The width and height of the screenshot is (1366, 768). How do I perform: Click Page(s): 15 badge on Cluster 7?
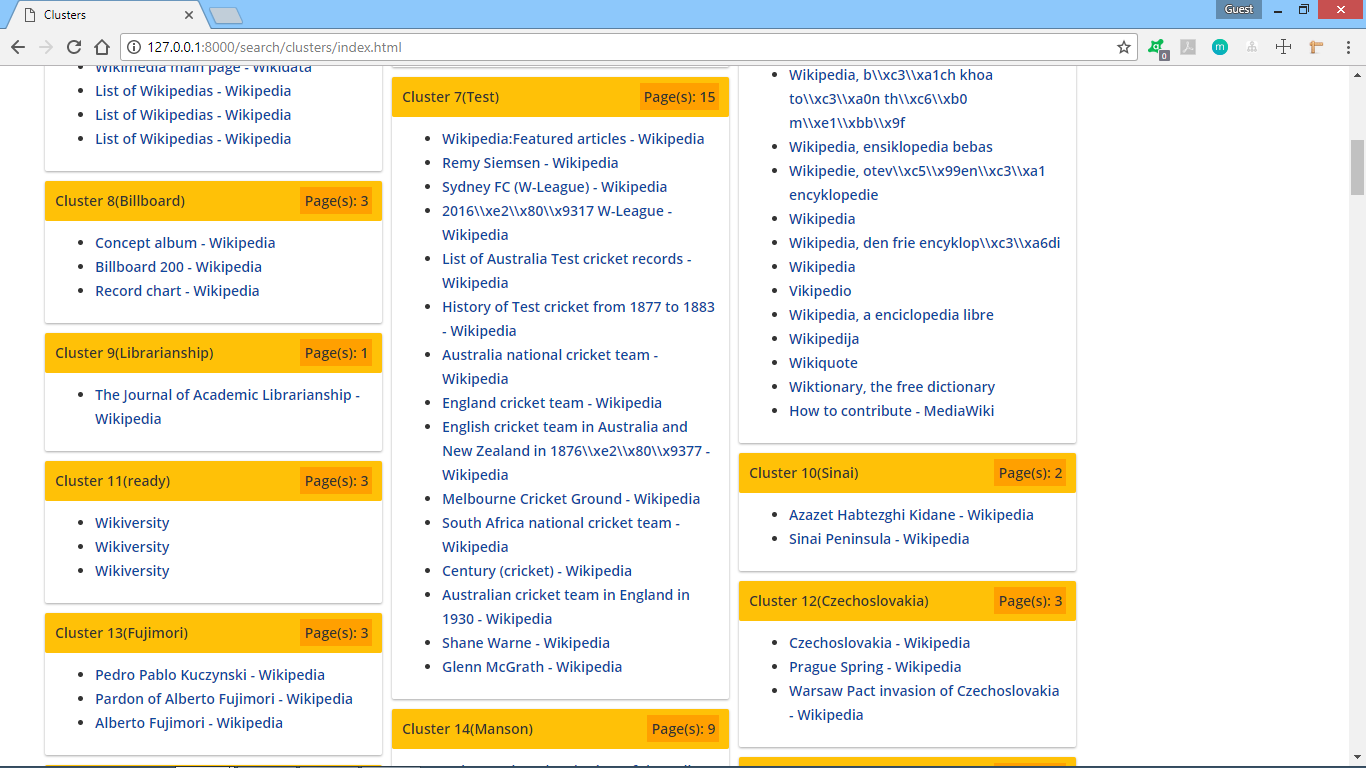pos(680,97)
